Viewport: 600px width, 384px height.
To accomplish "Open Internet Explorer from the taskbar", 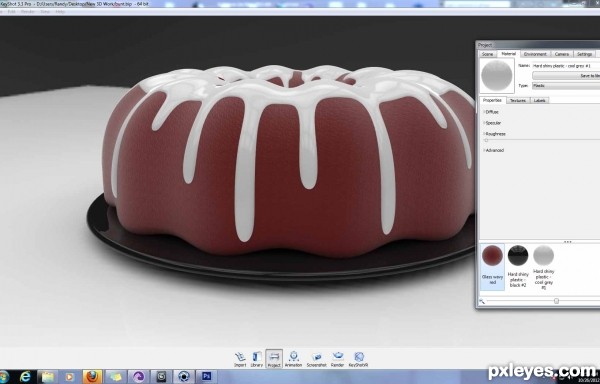I will click(25, 377).
